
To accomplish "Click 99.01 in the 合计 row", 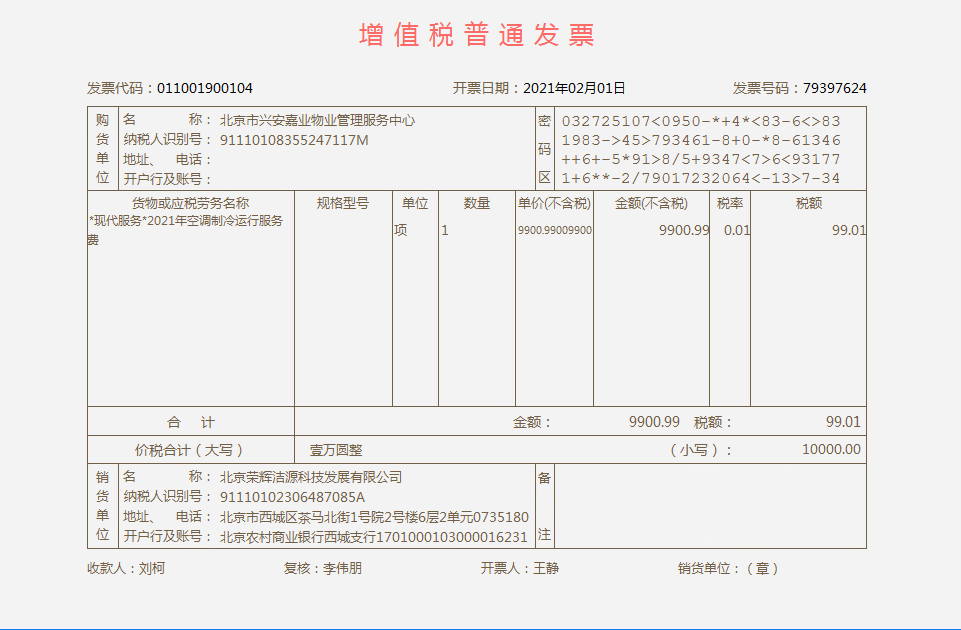I will [843, 422].
